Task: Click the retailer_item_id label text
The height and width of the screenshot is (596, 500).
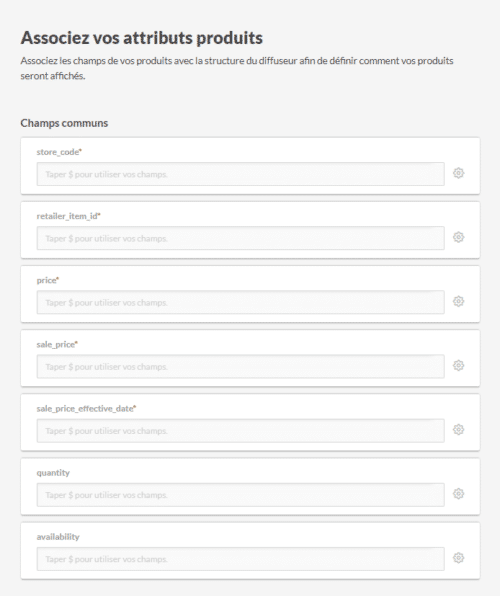Action: pos(68,216)
